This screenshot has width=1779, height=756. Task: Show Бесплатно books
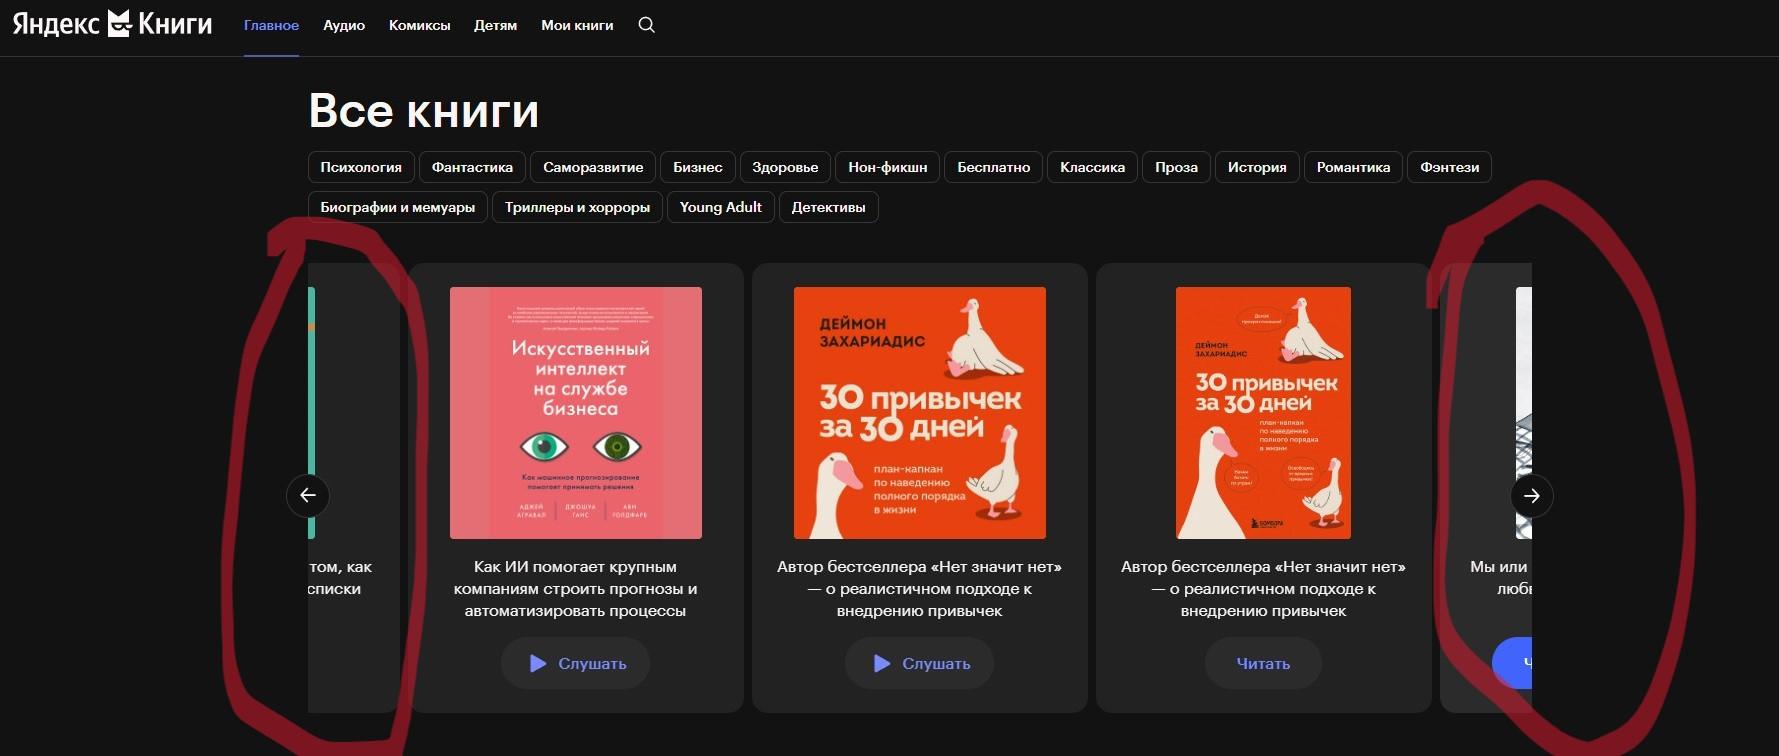tap(994, 167)
